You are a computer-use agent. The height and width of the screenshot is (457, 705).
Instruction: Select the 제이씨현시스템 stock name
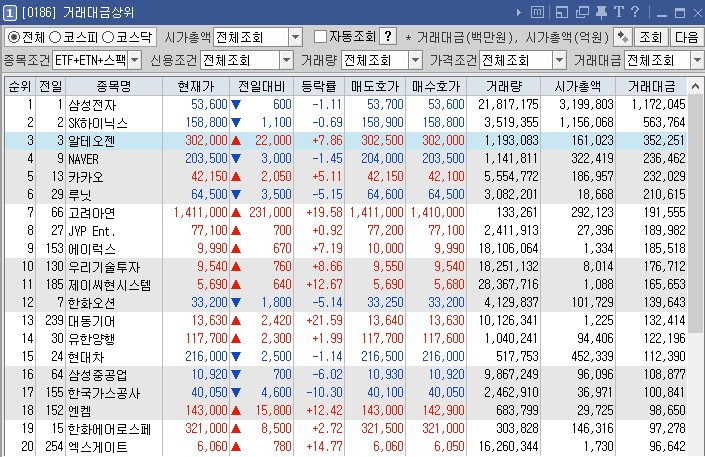[109, 285]
